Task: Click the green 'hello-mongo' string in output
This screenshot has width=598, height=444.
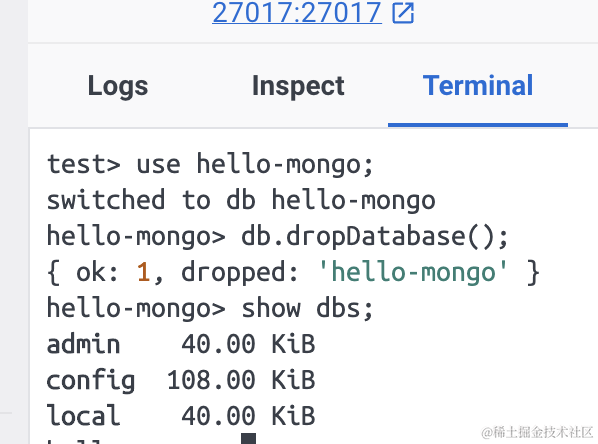Action: point(413,272)
